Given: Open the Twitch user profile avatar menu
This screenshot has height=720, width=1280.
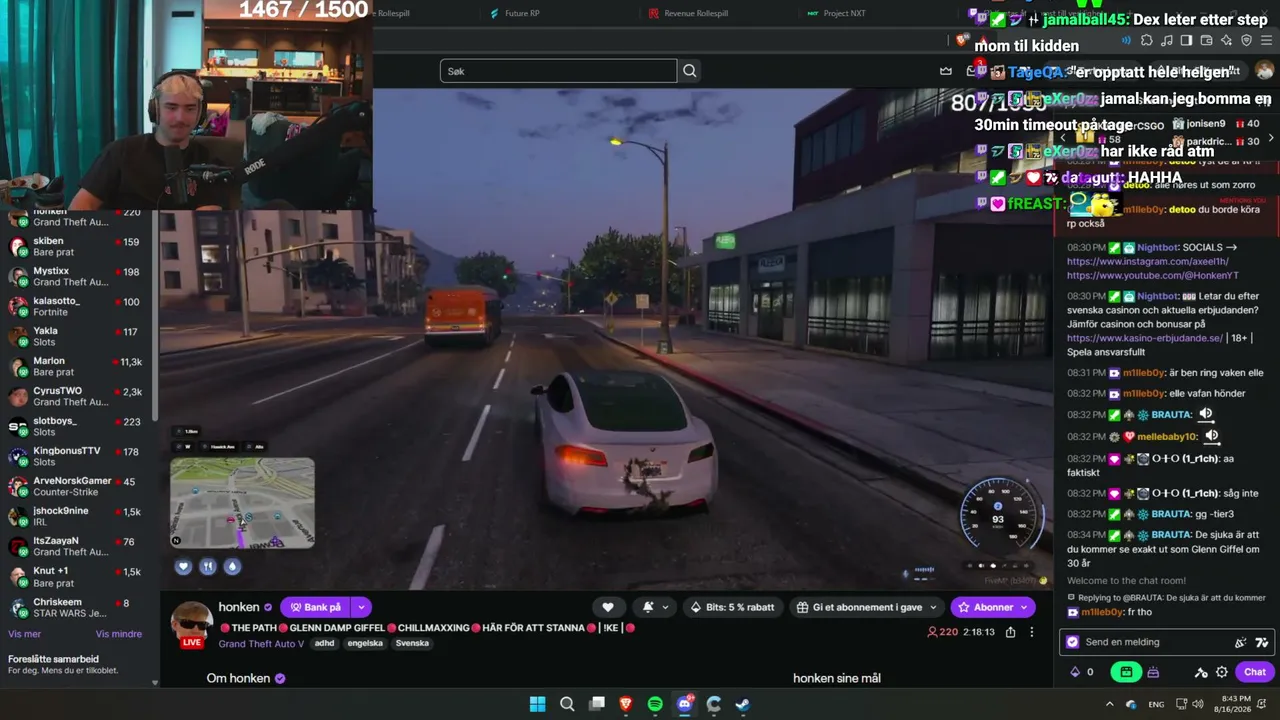Looking at the screenshot, I should [1265, 70].
